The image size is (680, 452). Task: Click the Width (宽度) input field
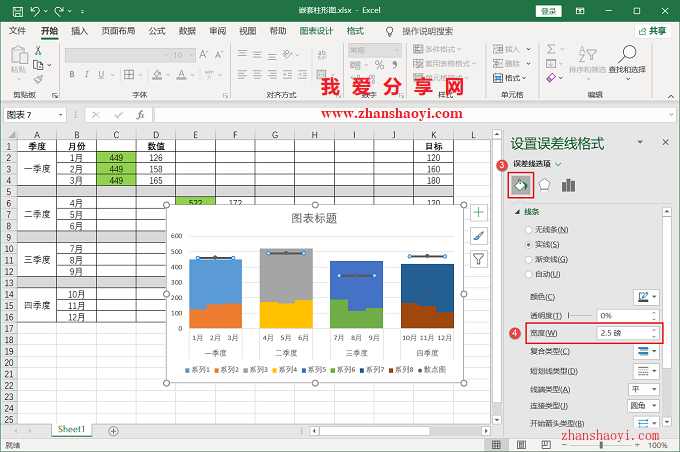pos(628,333)
